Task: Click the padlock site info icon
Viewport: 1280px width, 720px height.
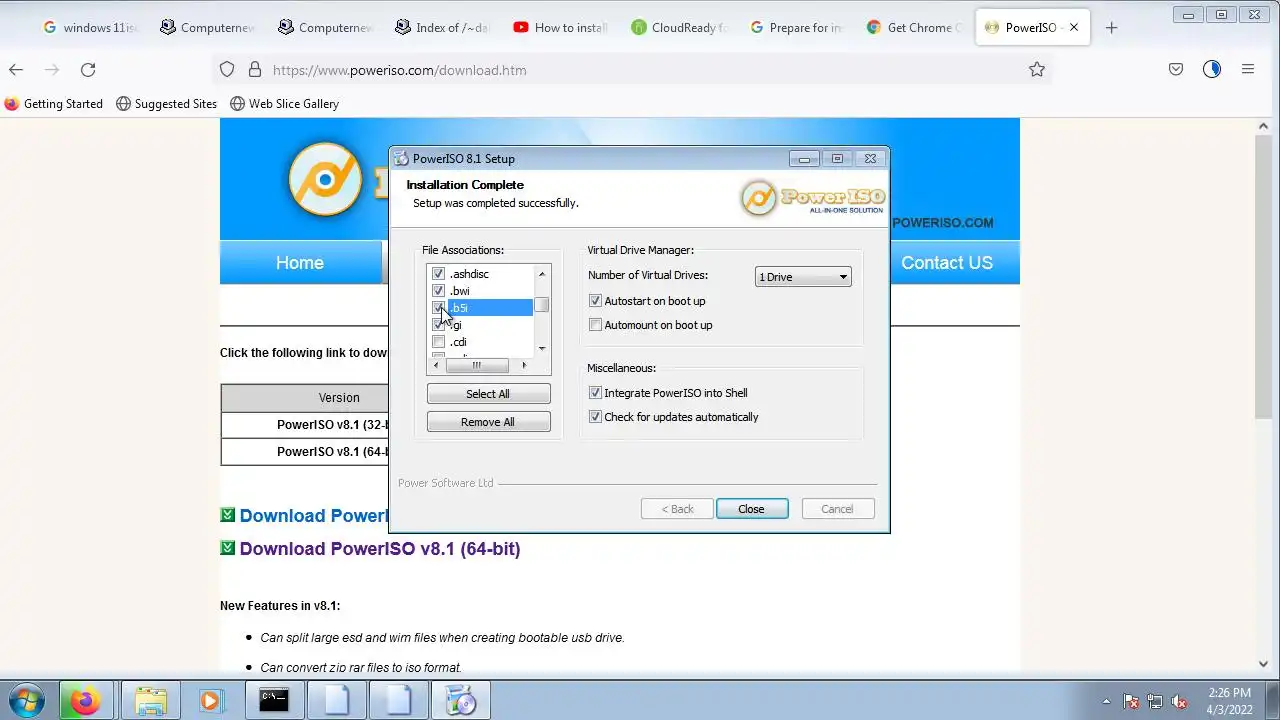Action: [x=254, y=69]
